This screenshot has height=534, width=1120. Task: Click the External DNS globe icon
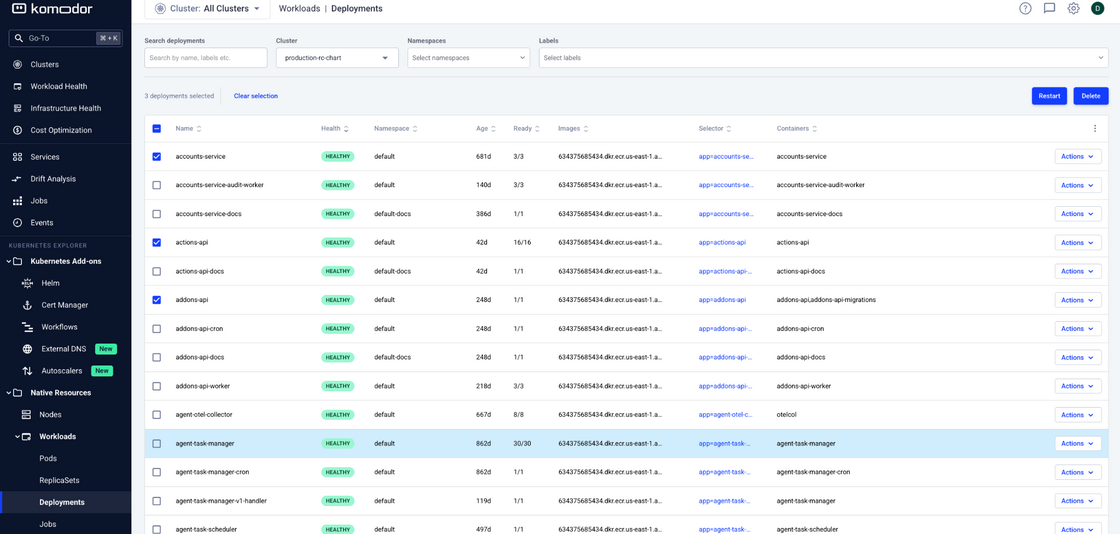pyautogui.click(x=27, y=349)
